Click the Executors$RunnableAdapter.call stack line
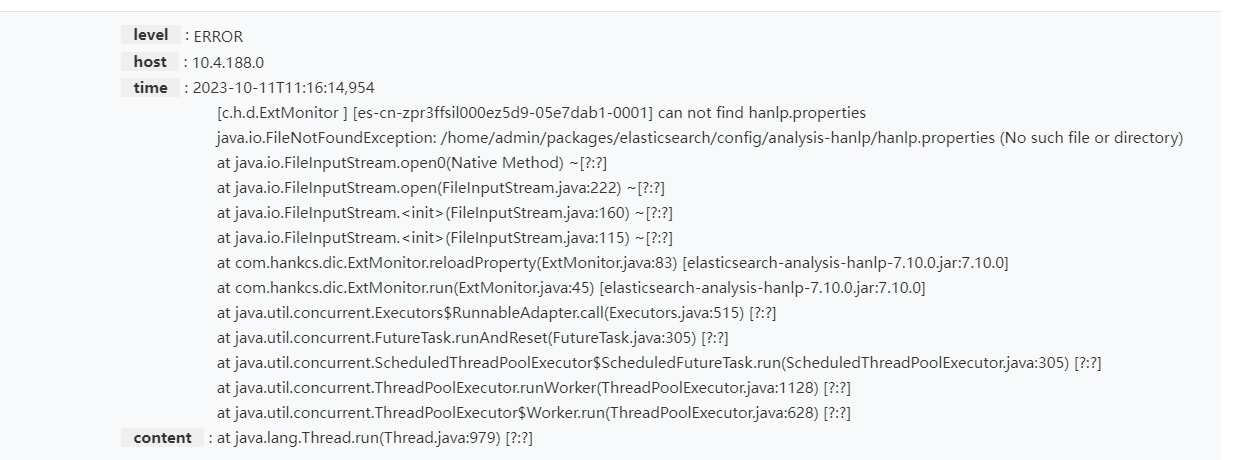1236x460 pixels. 497,313
